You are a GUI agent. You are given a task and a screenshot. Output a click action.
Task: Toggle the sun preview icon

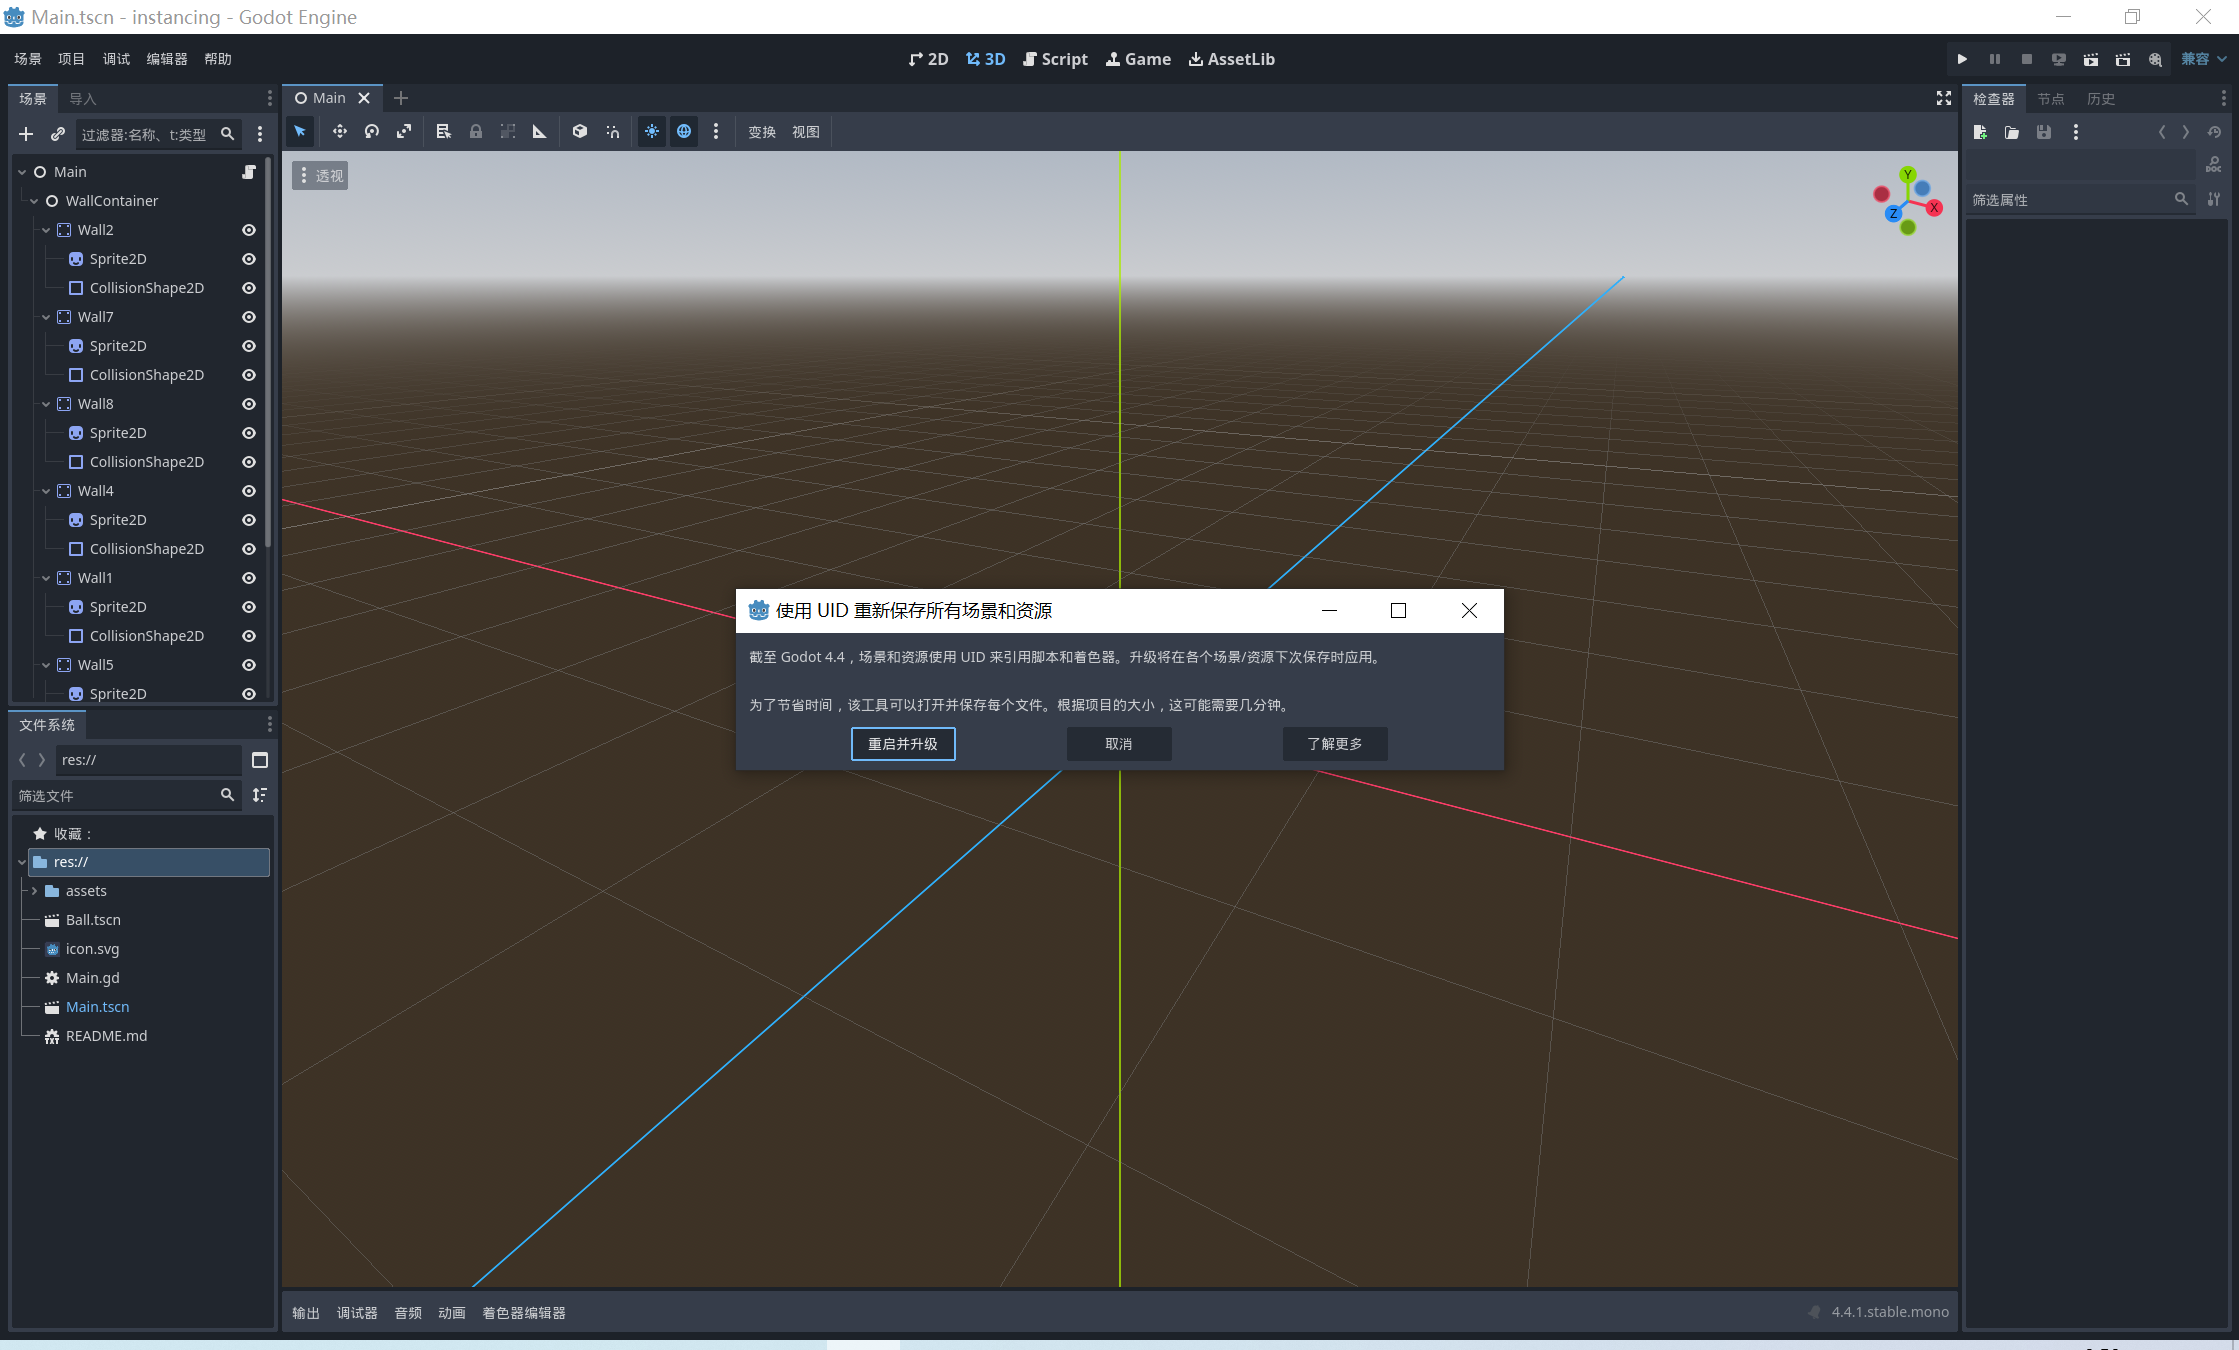(652, 132)
